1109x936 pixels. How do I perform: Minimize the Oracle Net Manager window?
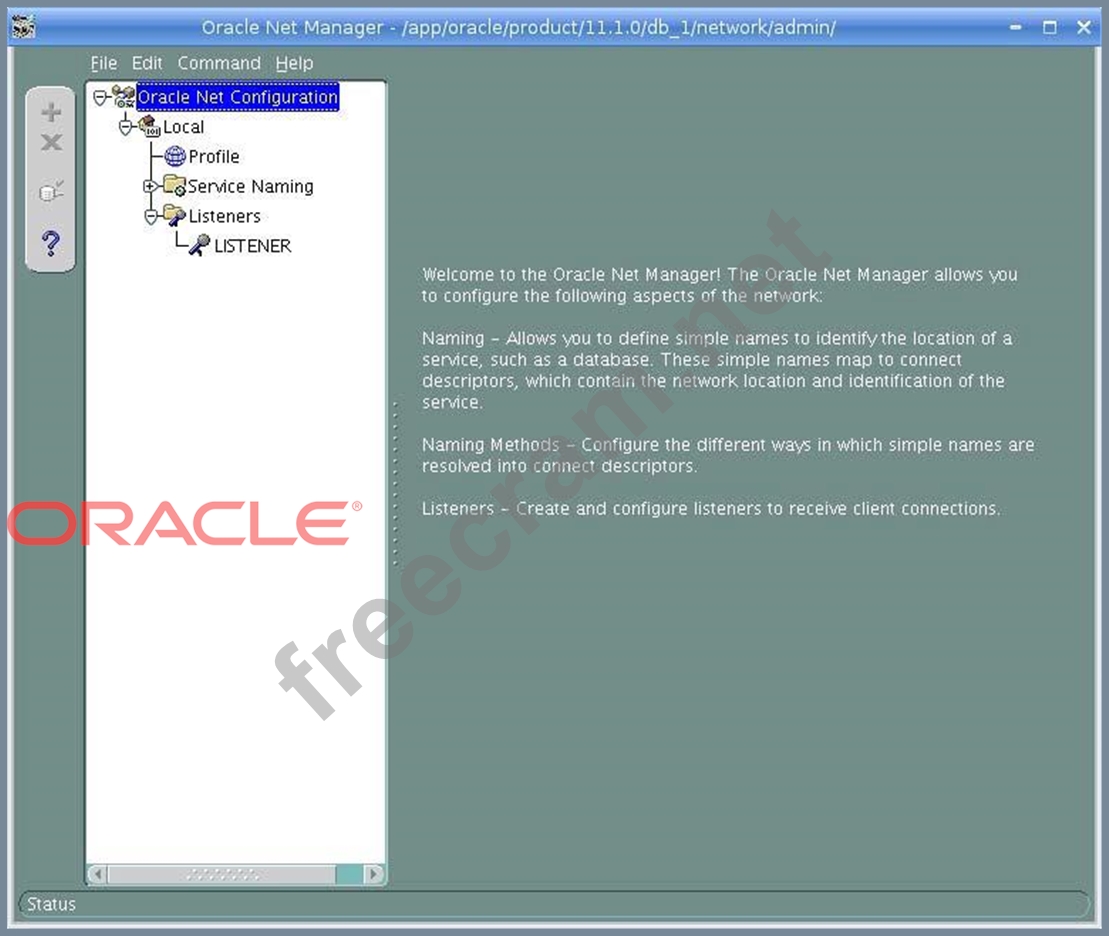coord(1016,28)
